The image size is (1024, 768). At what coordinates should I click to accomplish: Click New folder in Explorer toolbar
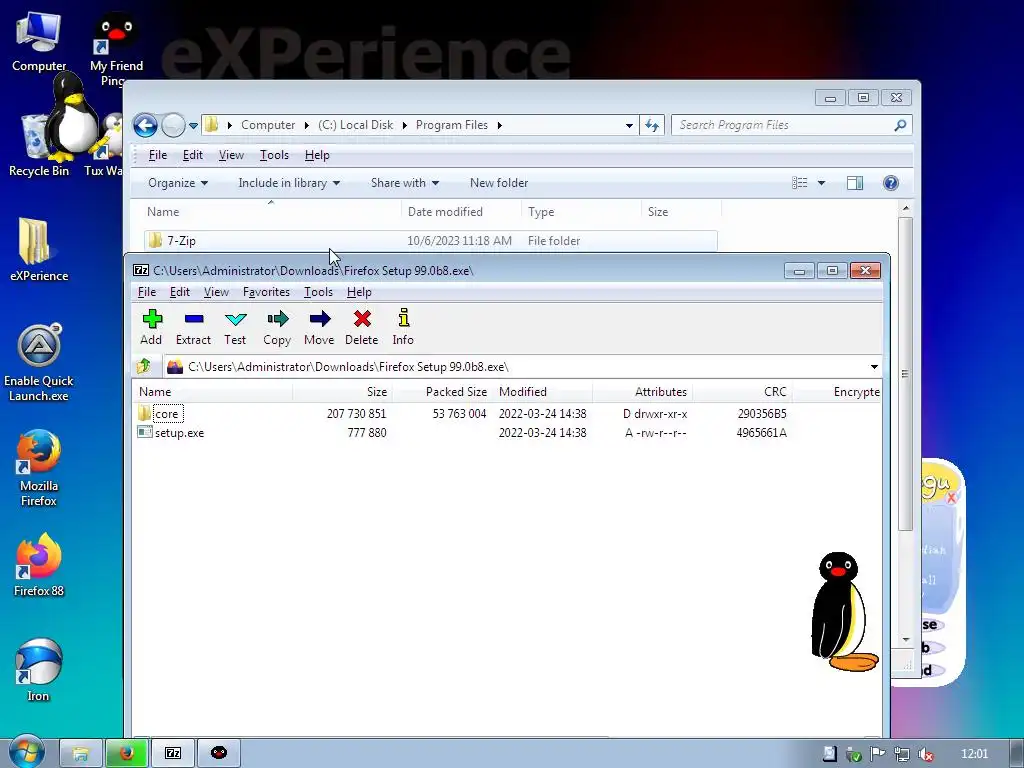click(x=499, y=183)
